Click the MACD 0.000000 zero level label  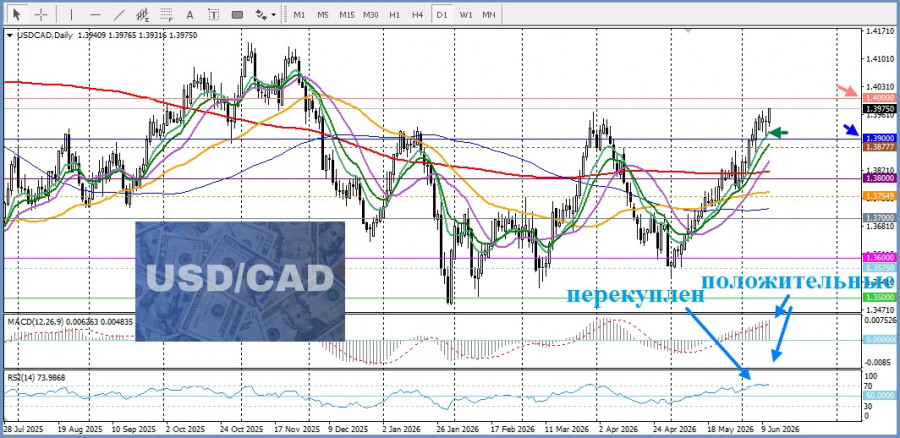click(880, 340)
